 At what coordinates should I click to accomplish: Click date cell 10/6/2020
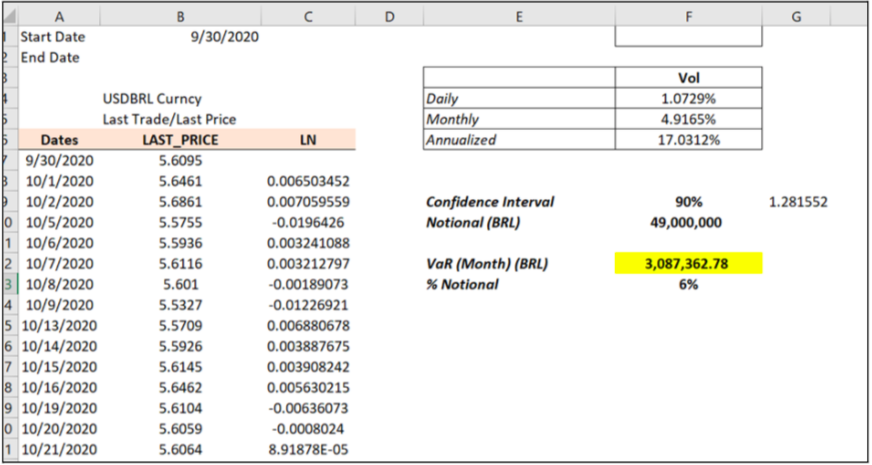pos(60,243)
